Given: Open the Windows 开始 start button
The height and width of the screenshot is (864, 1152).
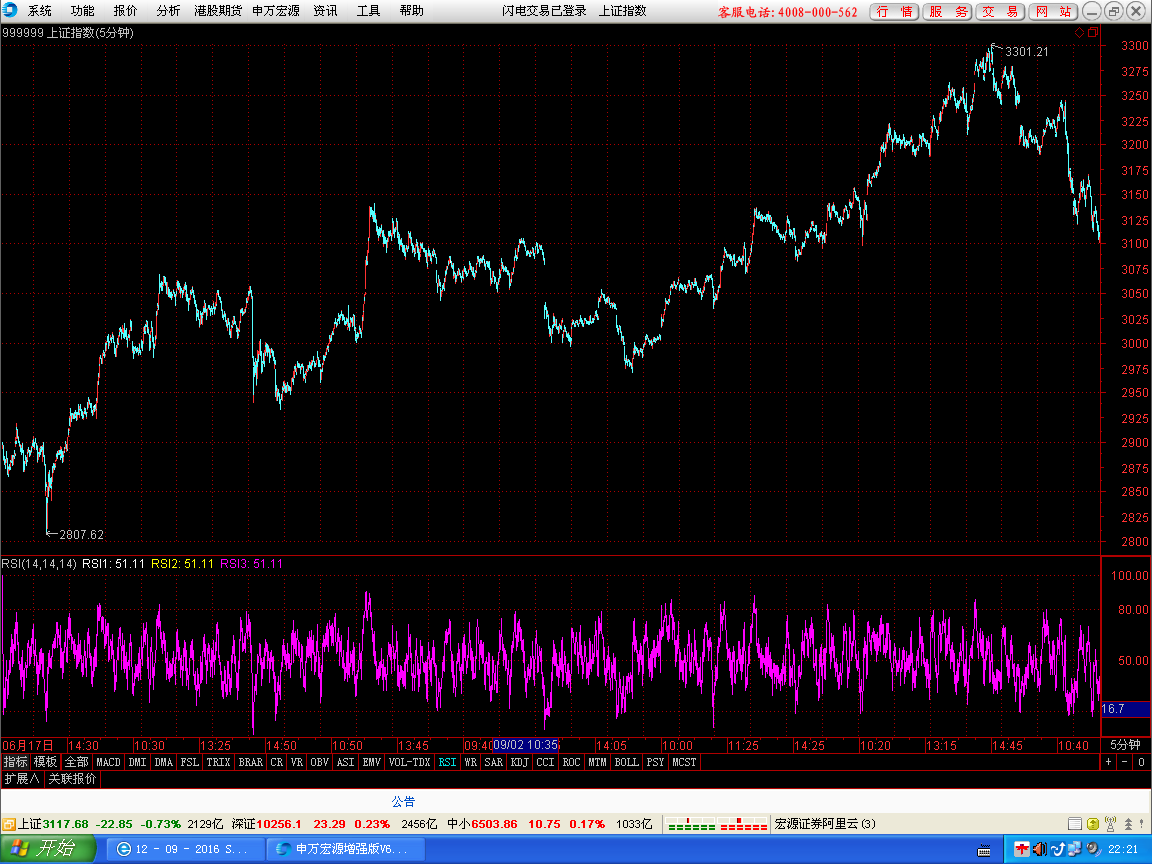Looking at the screenshot, I should (48, 849).
